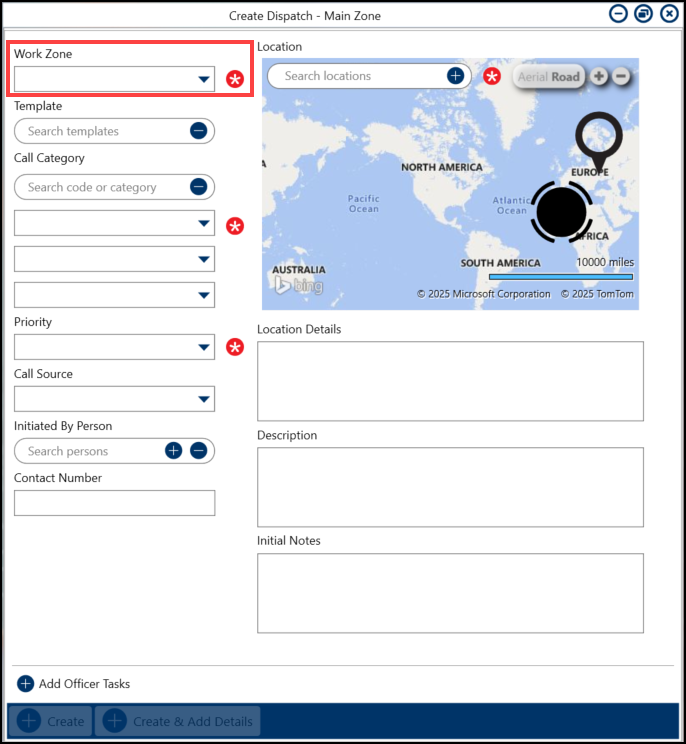Close the Create Dispatch window
The width and height of the screenshot is (686, 744).
669,13
